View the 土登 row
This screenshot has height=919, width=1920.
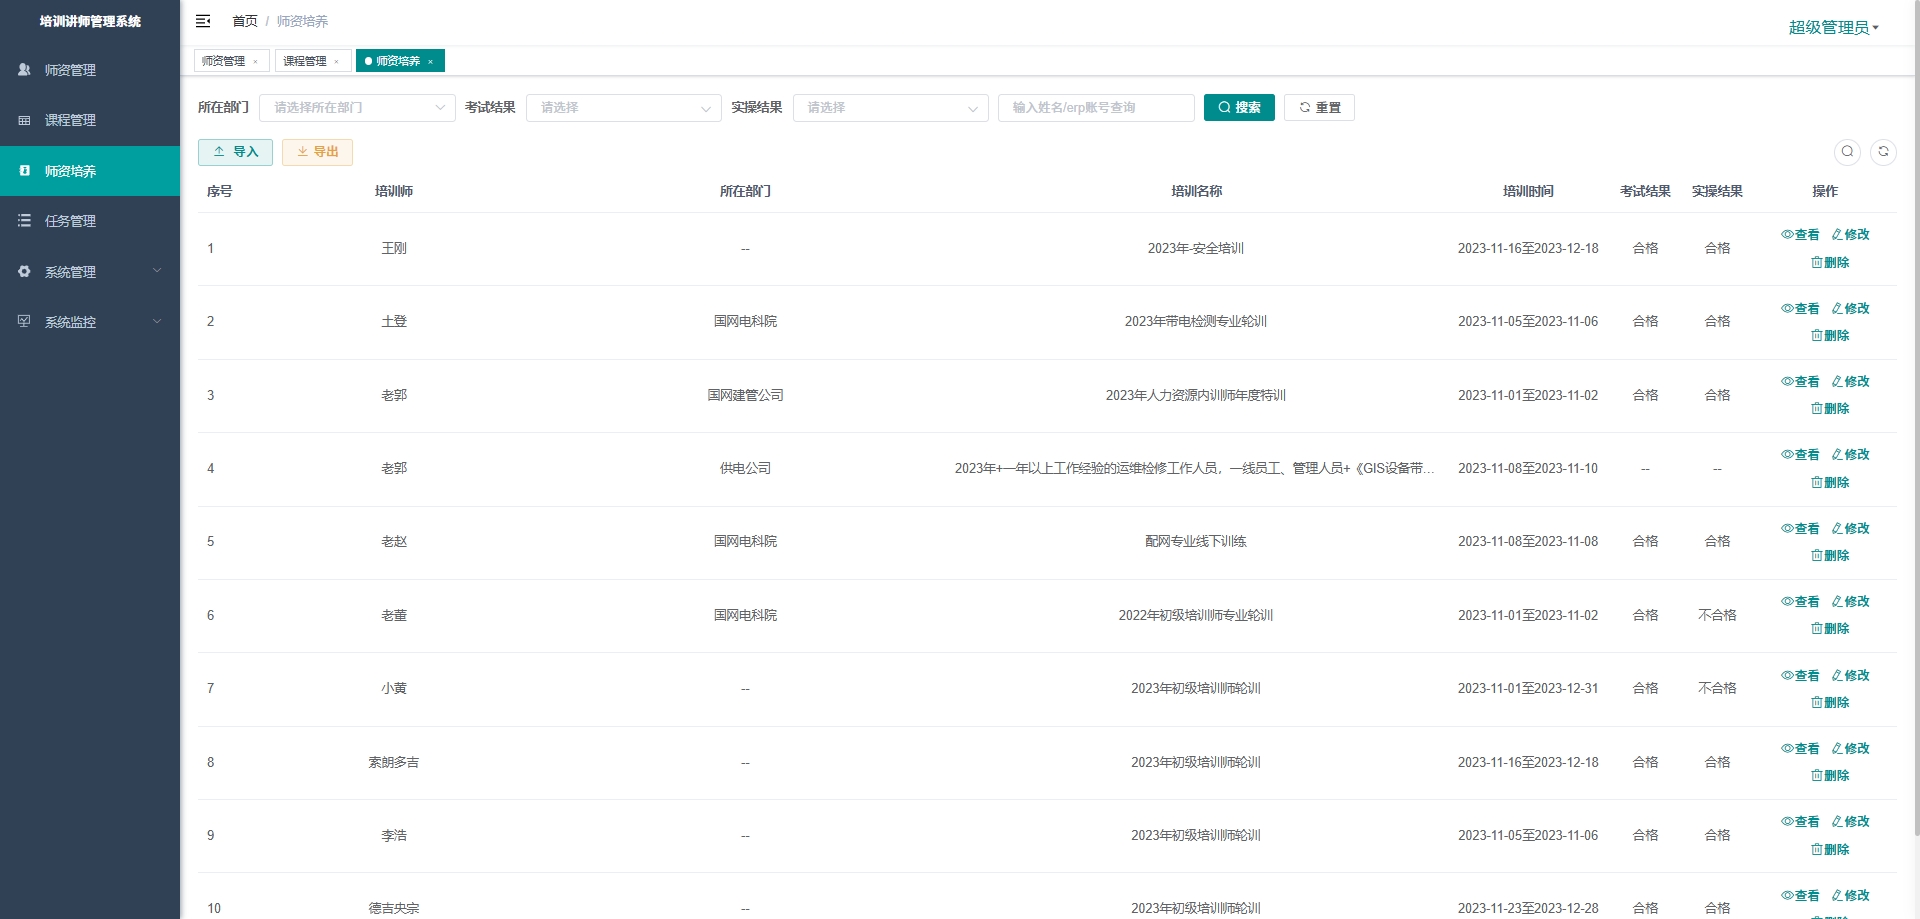point(1800,309)
